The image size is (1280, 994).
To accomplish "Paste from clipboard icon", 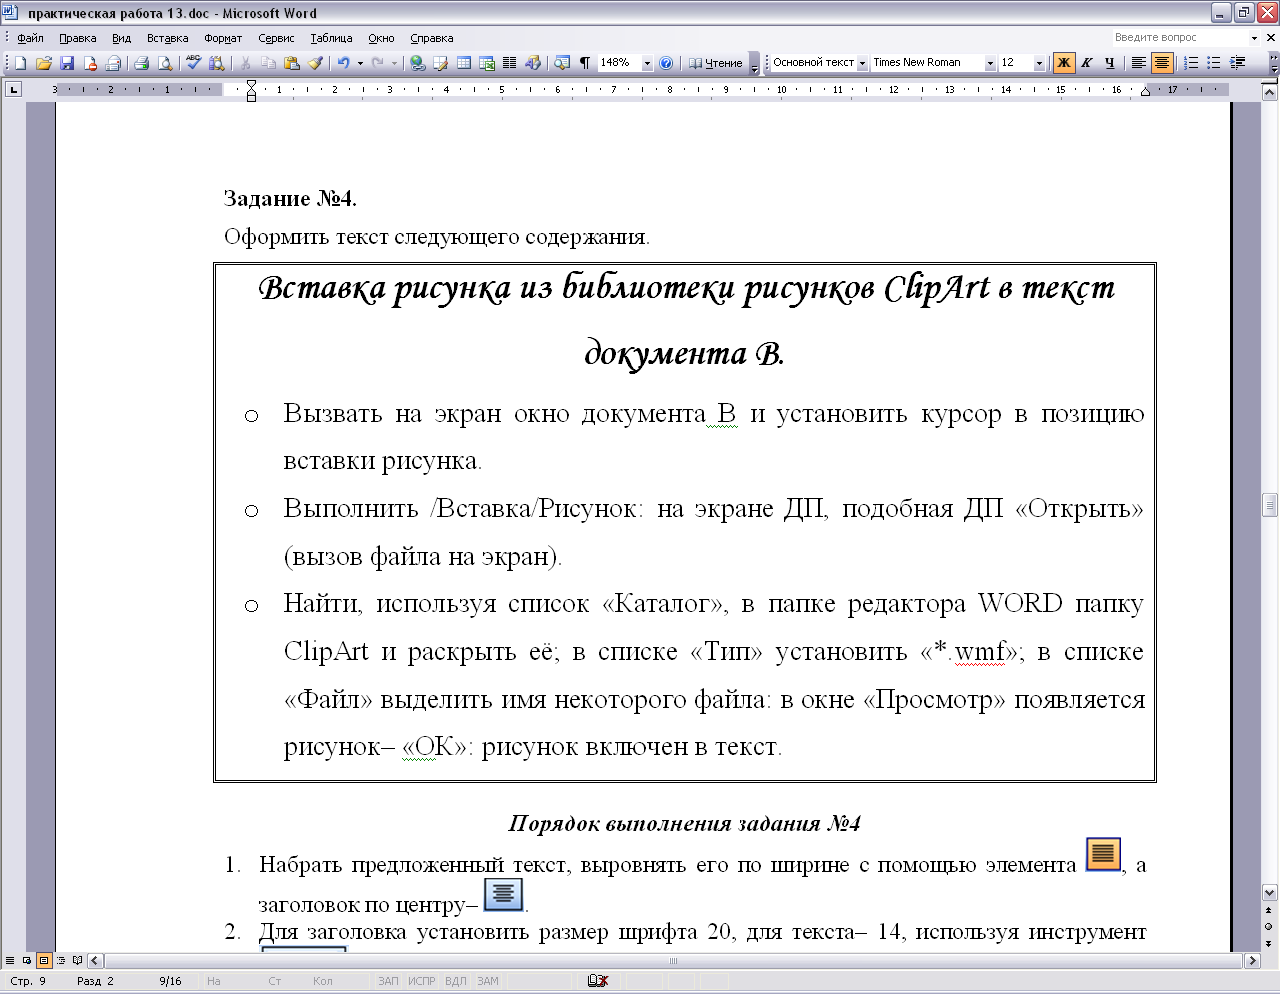I will (x=292, y=63).
